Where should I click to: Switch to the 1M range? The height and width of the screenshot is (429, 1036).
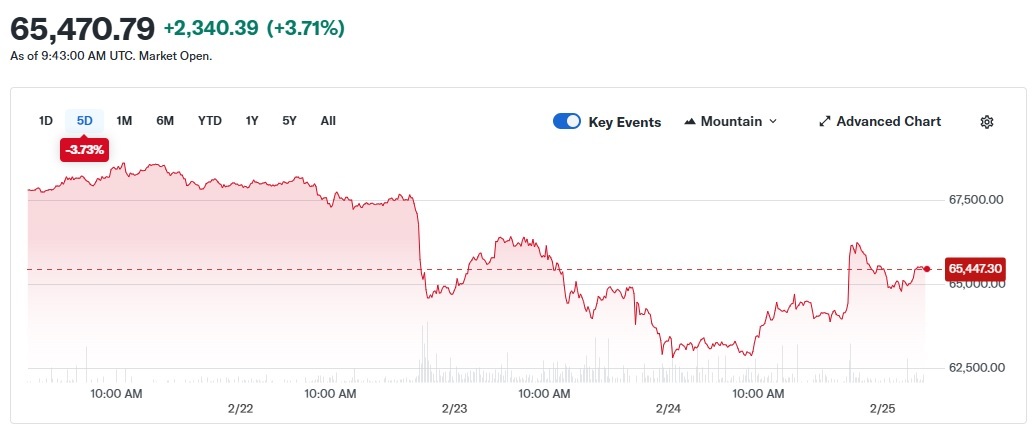click(124, 121)
